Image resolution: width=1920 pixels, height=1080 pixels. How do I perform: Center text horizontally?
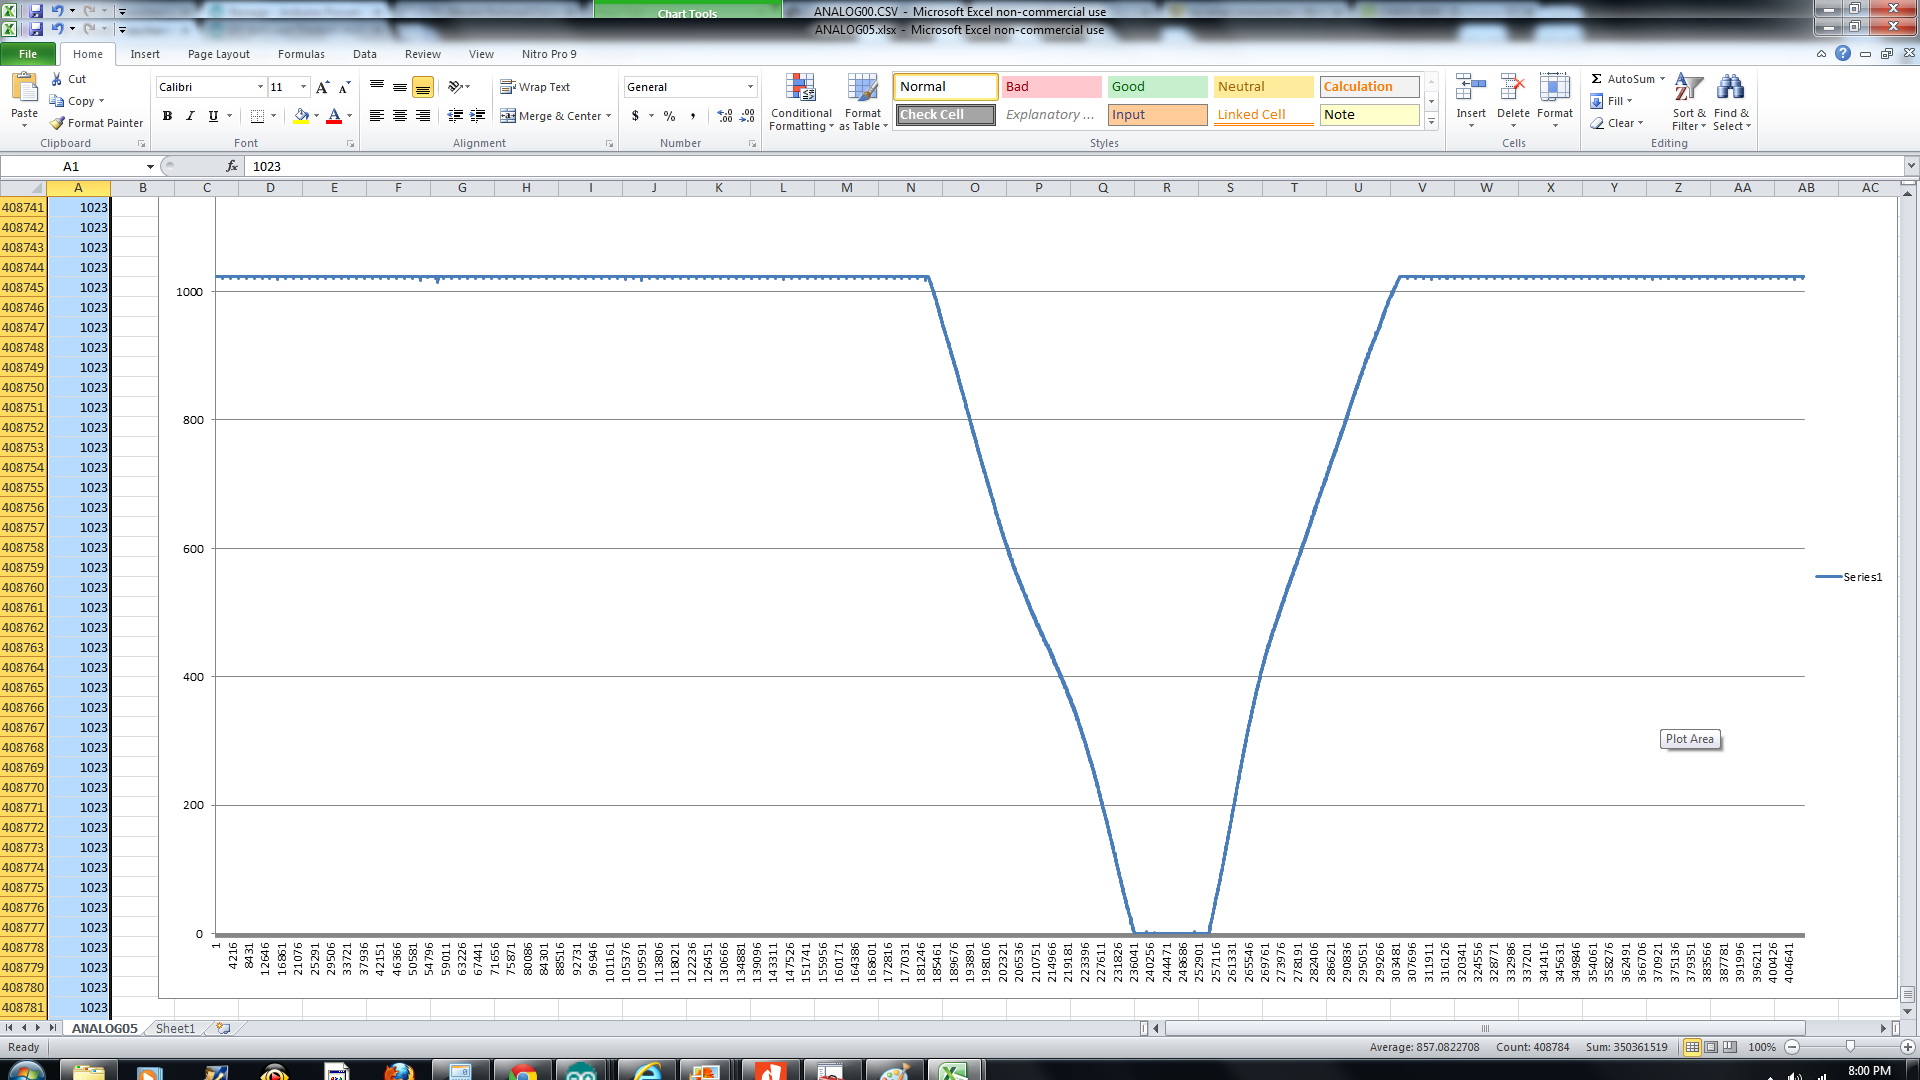pos(400,116)
